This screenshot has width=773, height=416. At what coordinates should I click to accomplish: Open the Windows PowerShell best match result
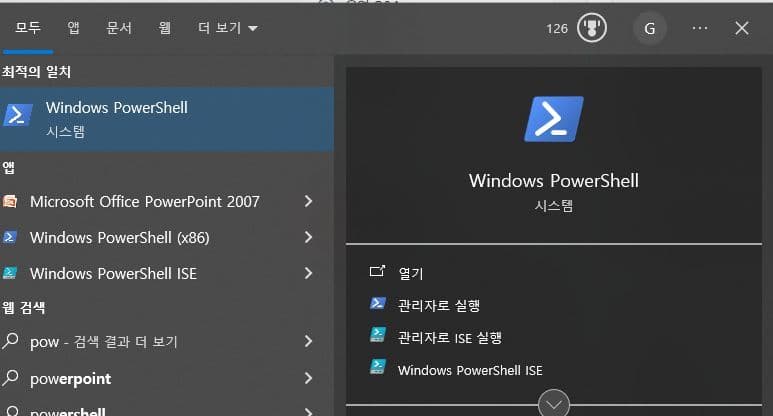pos(167,119)
